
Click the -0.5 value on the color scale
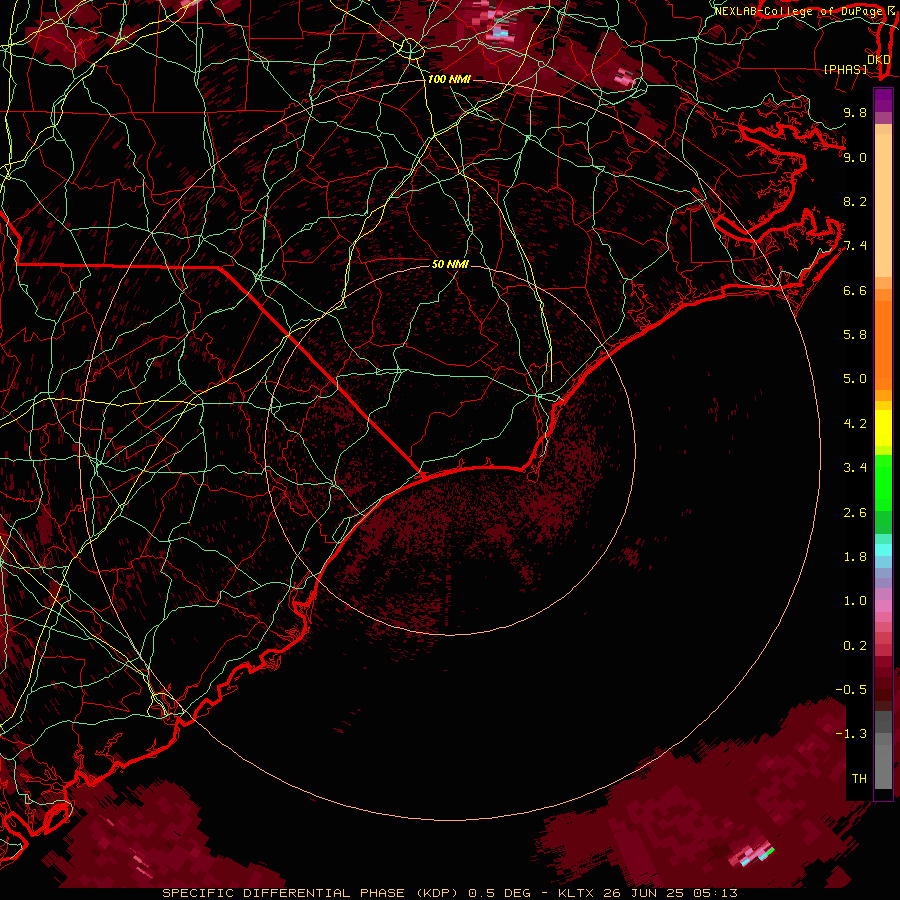851,690
